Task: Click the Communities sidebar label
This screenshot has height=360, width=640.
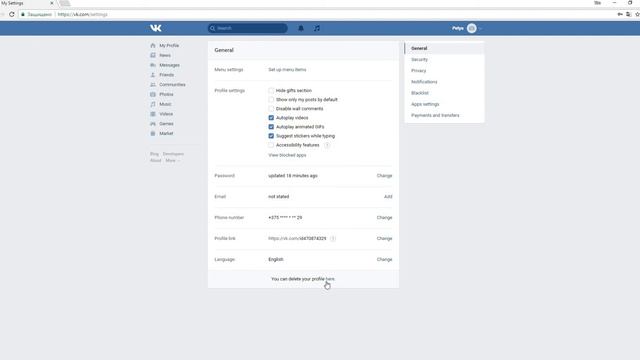Action: [x=172, y=85]
